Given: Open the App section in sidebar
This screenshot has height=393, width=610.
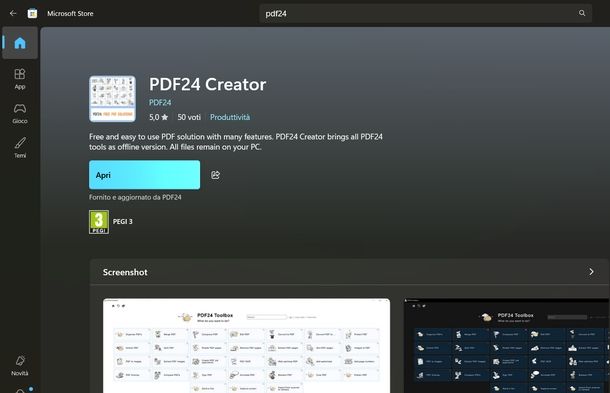Looking at the screenshot, I should (20, 79).
